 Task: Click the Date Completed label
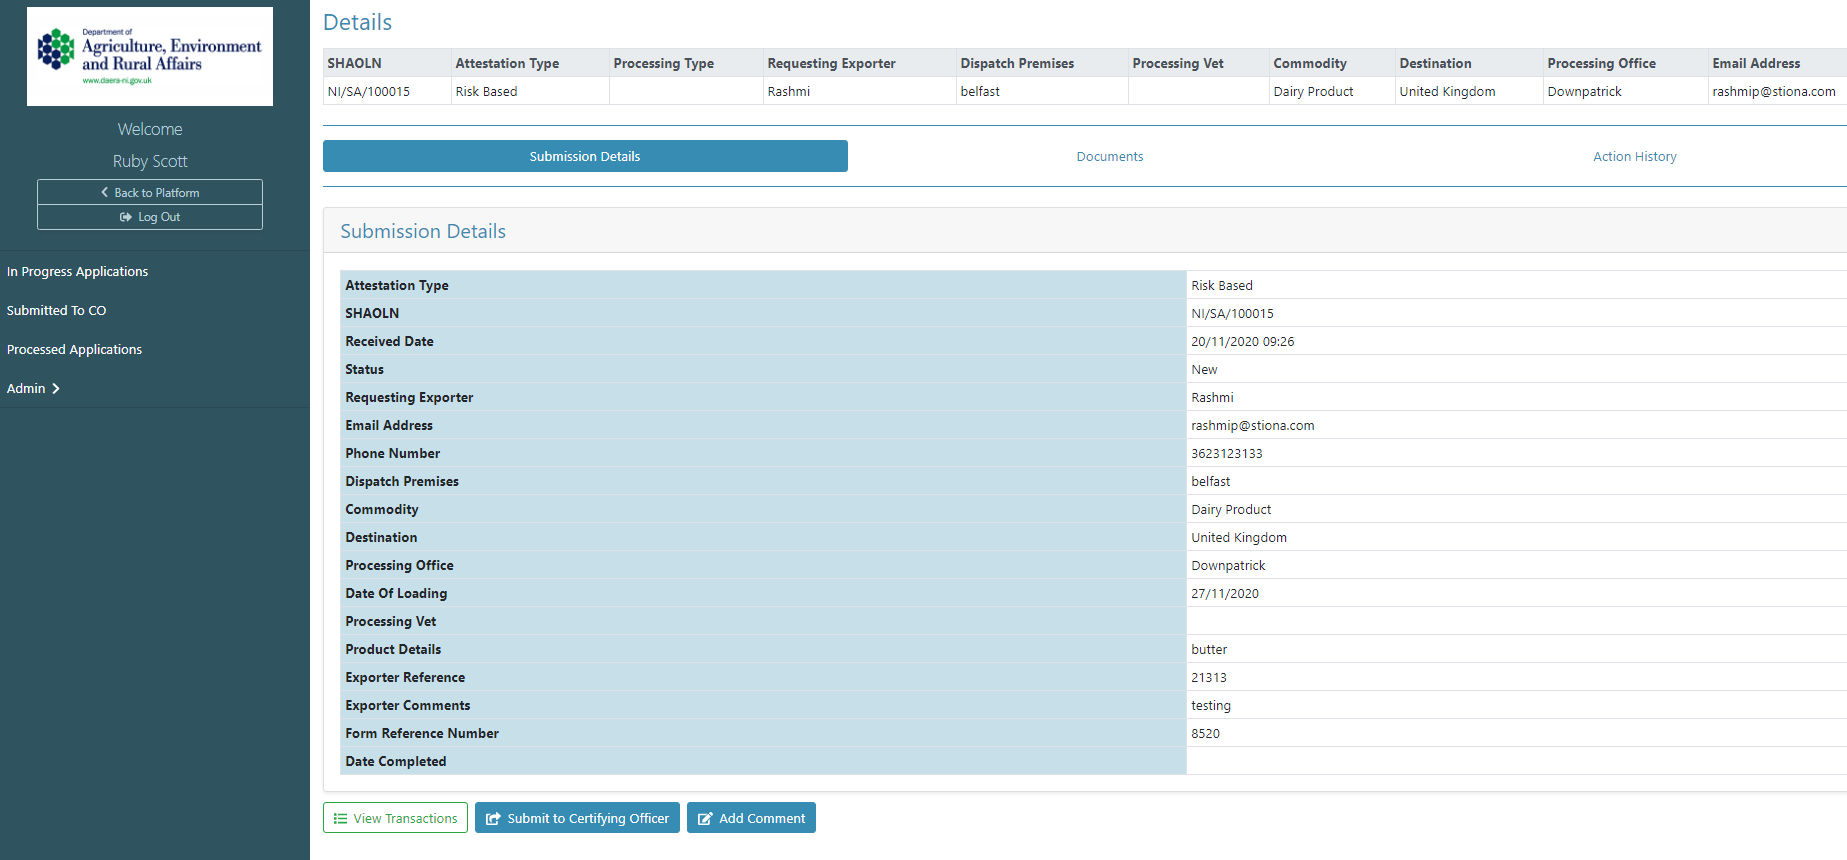point(396,761)
